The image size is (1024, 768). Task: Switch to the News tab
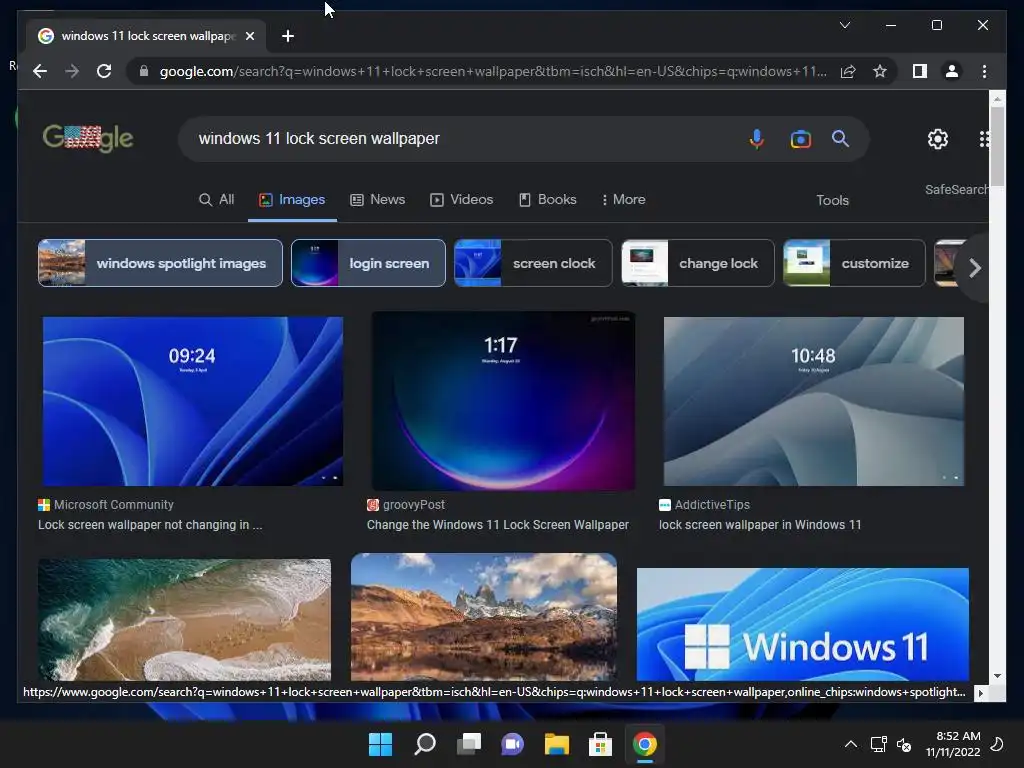pos(377,199)
